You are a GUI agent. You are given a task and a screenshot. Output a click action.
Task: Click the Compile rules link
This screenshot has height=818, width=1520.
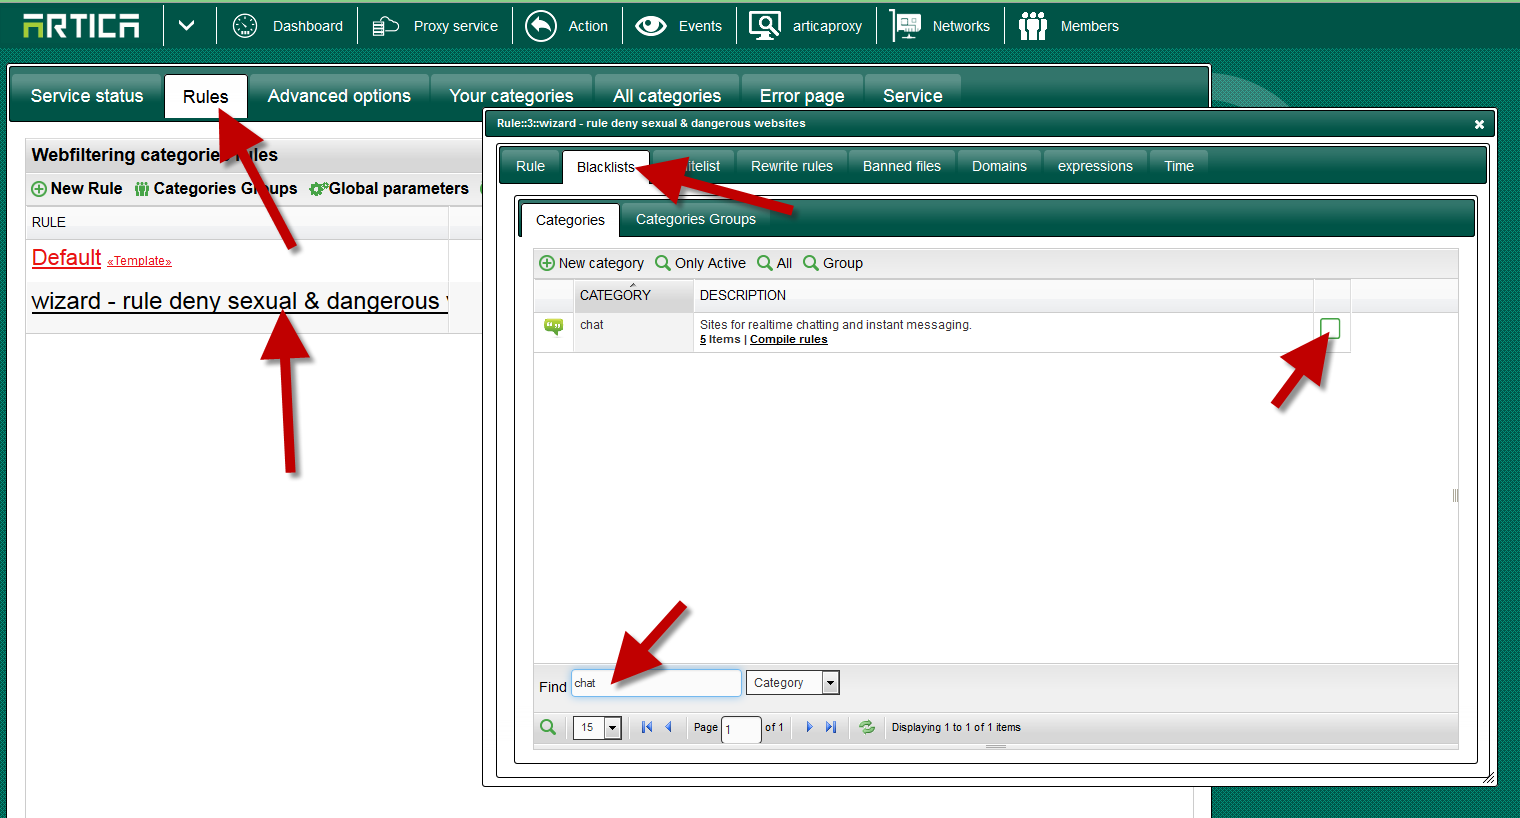(x=789, y=340)
